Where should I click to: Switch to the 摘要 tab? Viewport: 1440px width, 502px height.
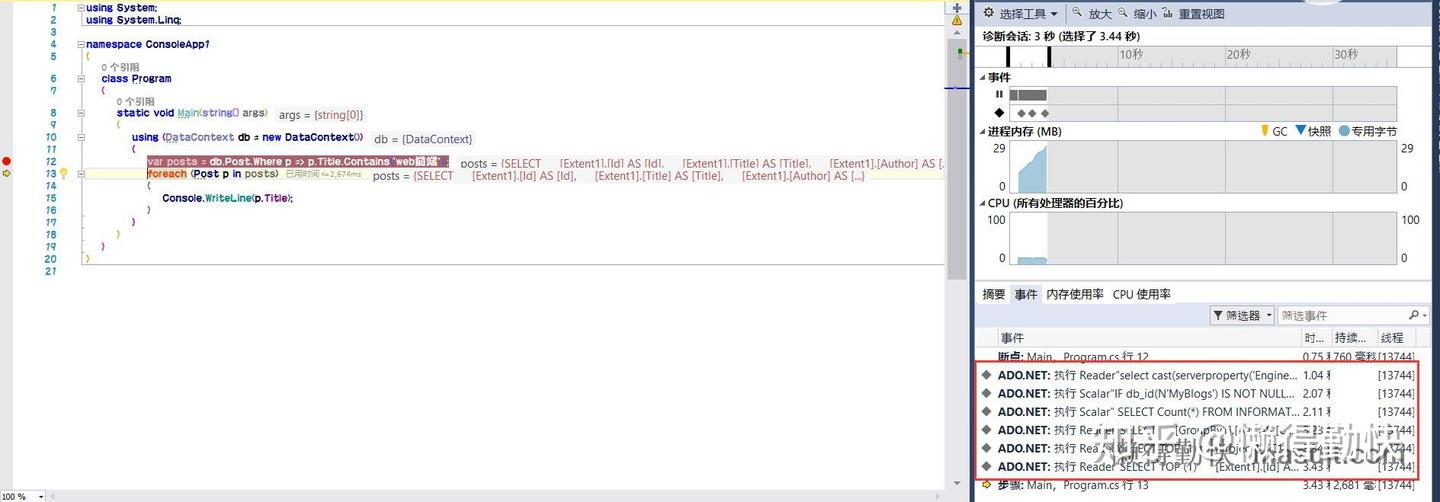tap(994, 294)
